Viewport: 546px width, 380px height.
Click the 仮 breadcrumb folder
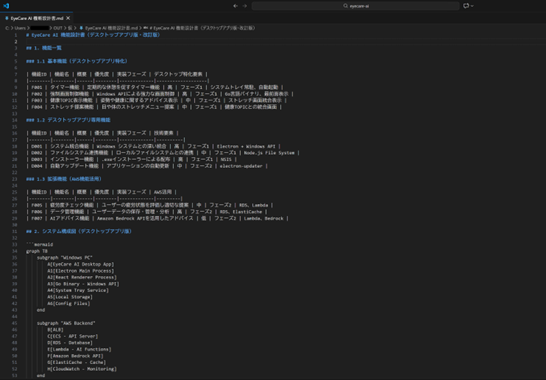point(70,28)
